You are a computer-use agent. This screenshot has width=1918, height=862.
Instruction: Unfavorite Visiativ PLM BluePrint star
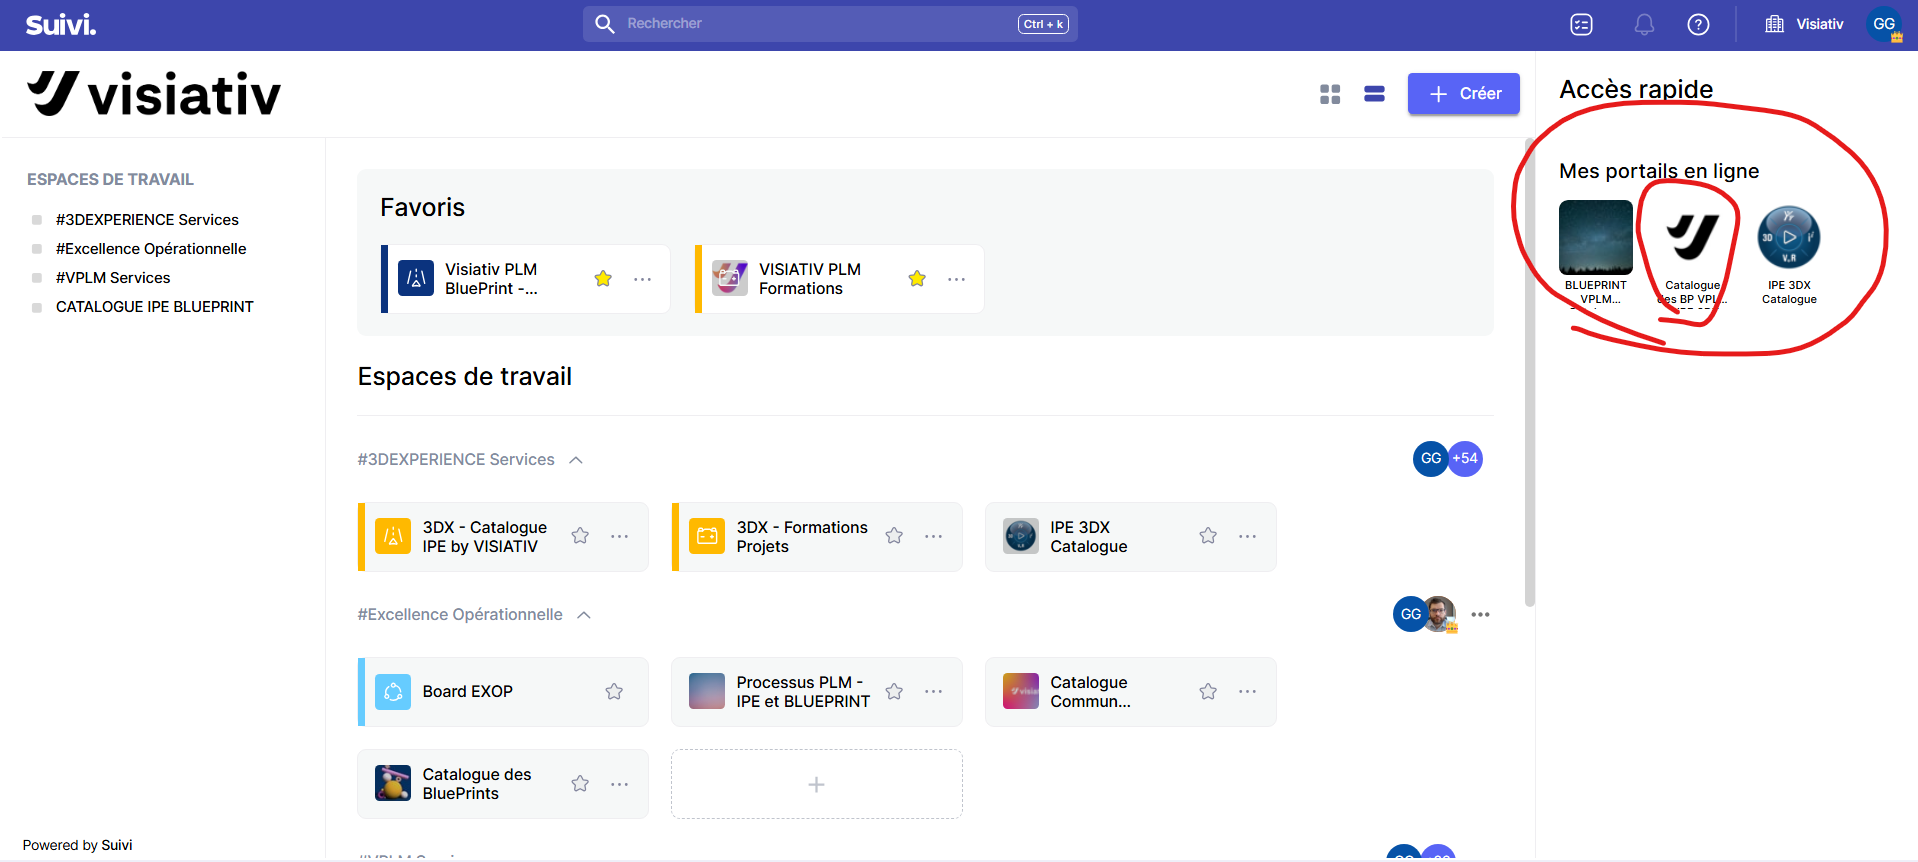point(603,279)
